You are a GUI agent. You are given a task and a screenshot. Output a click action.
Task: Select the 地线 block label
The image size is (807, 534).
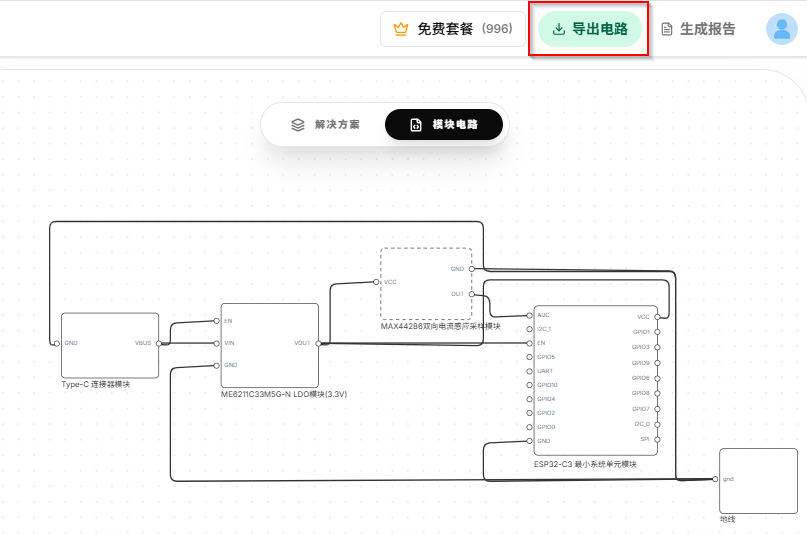[727, 520]
